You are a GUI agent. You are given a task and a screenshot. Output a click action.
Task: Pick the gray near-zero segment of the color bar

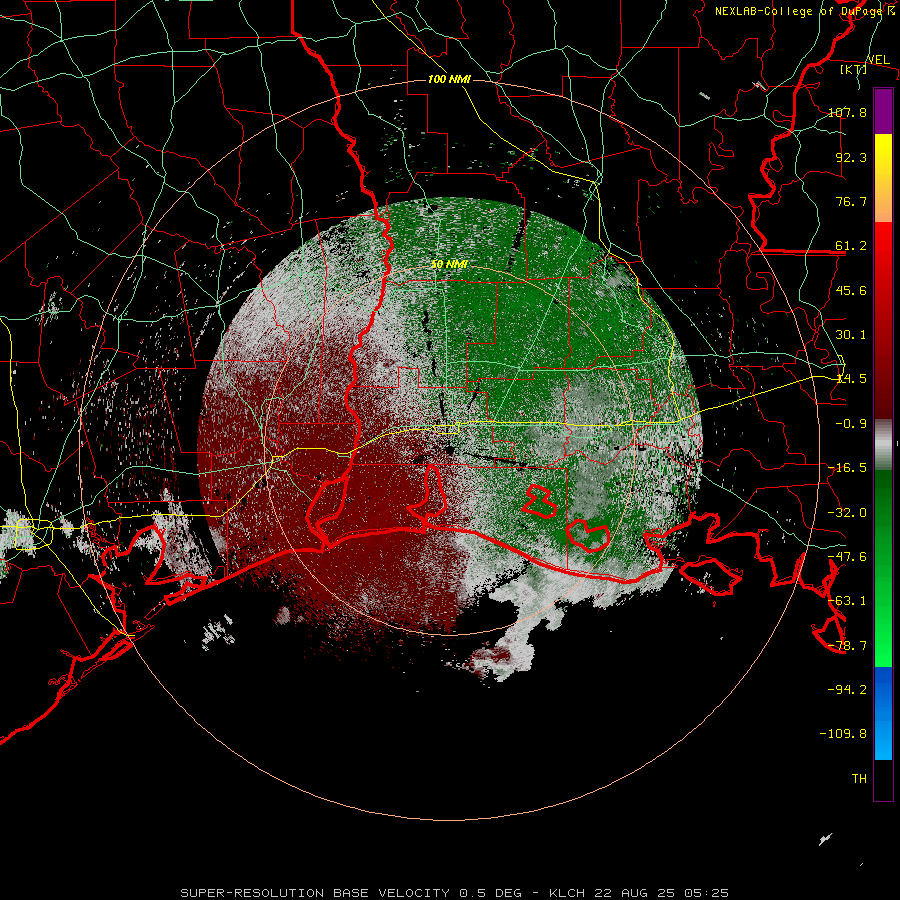883,445
